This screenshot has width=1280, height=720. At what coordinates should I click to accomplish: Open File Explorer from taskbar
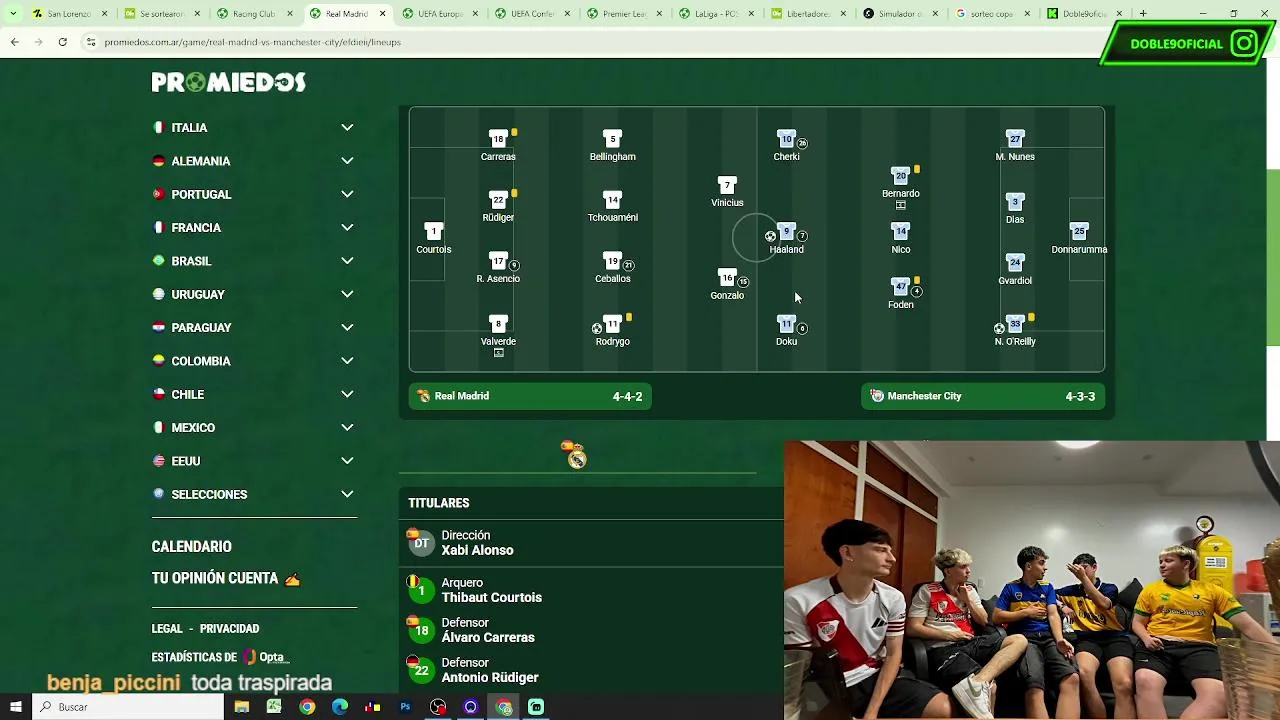[x=241, y=707]
